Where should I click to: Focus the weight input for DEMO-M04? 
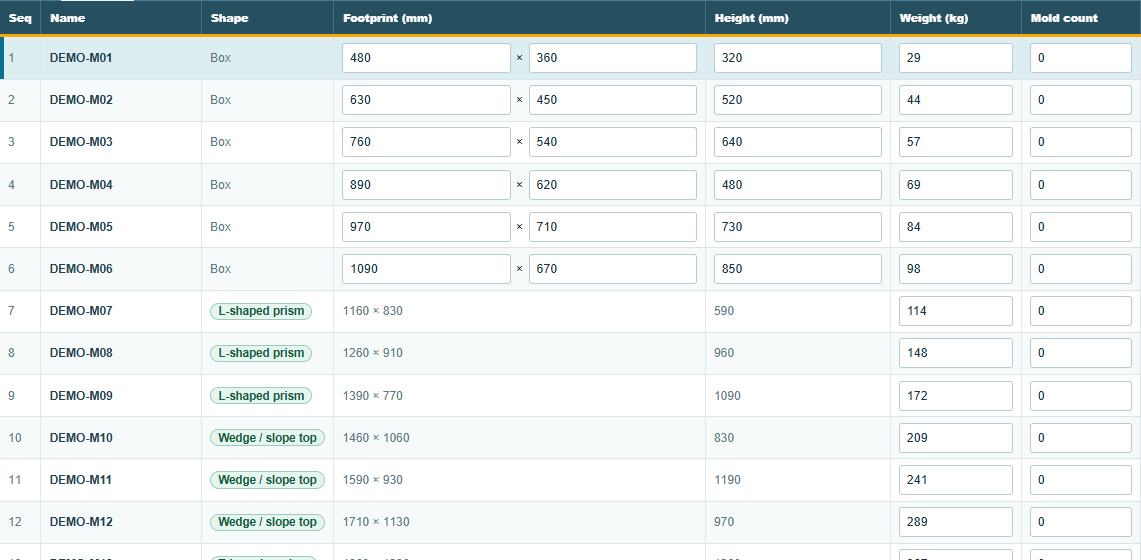(955, 185)
